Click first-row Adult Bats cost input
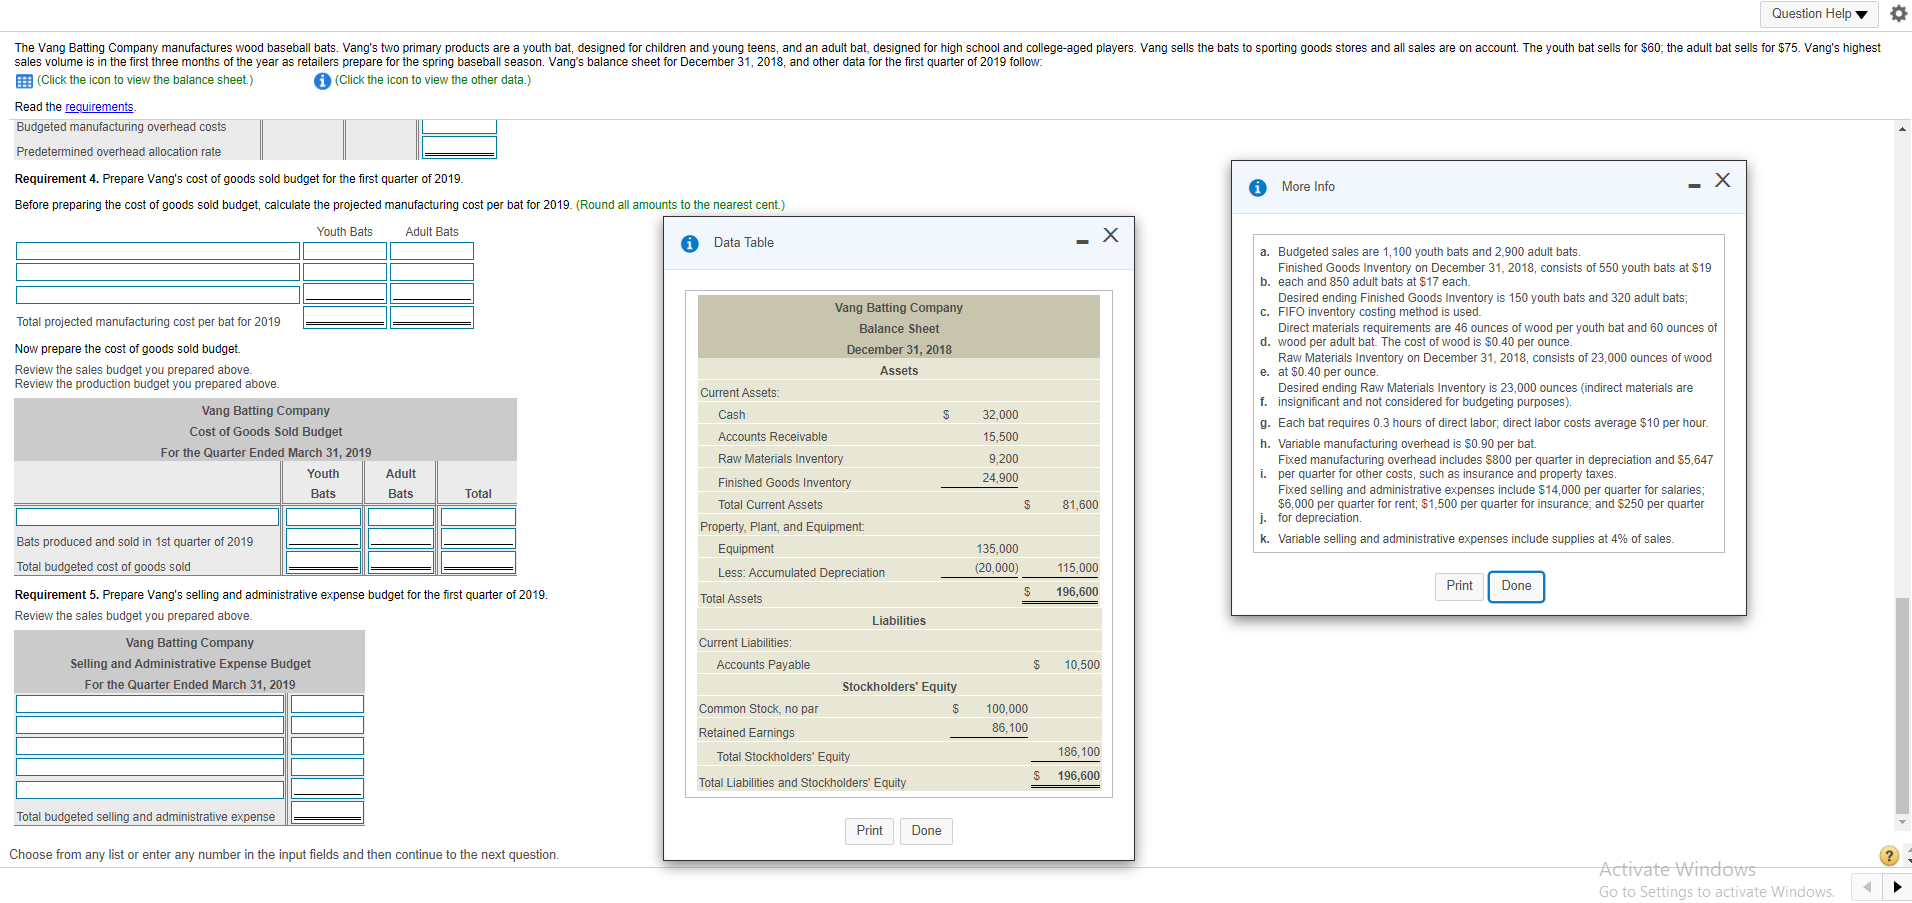This screenshot has height=903, width=1912. 432,251
